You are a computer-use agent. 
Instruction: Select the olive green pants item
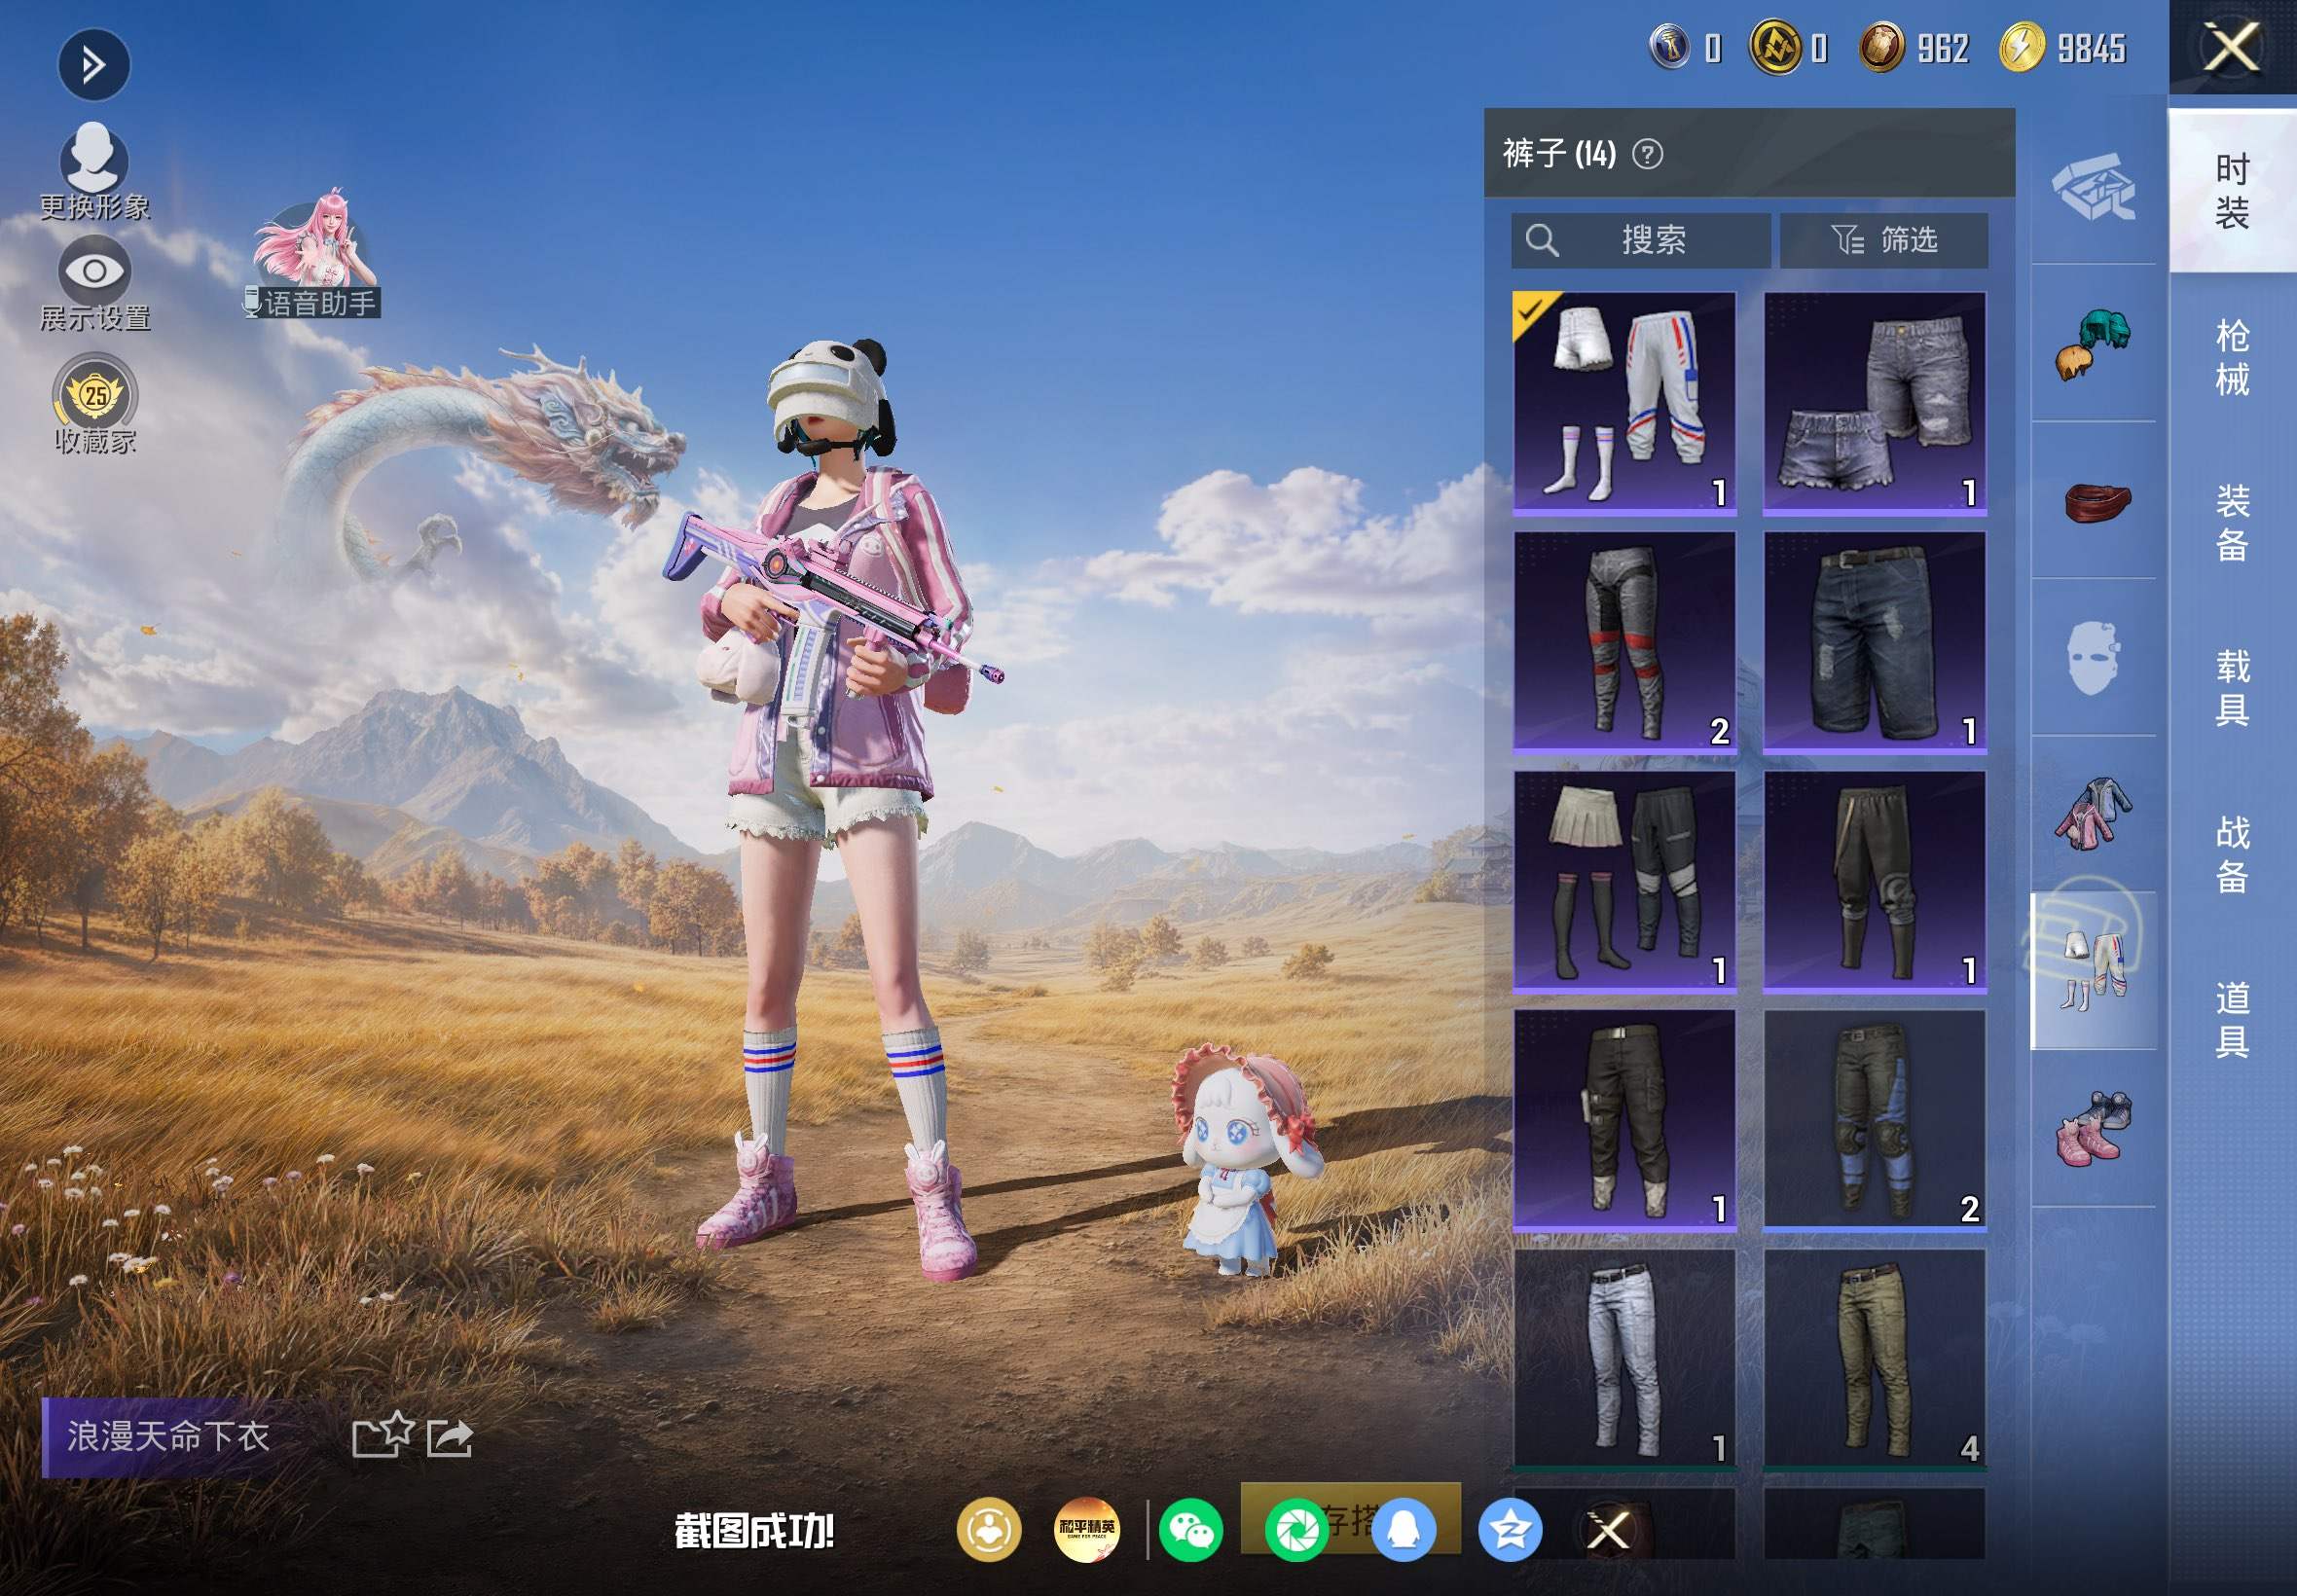1875,1359
